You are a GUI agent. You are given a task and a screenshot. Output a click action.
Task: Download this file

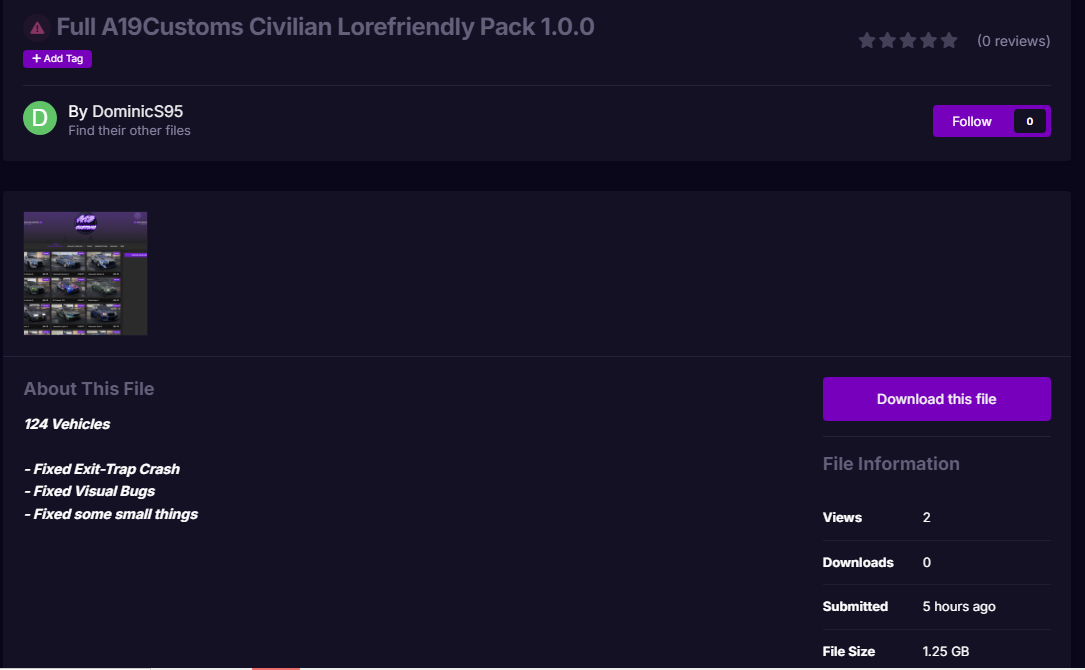click(x=936, y=399)
